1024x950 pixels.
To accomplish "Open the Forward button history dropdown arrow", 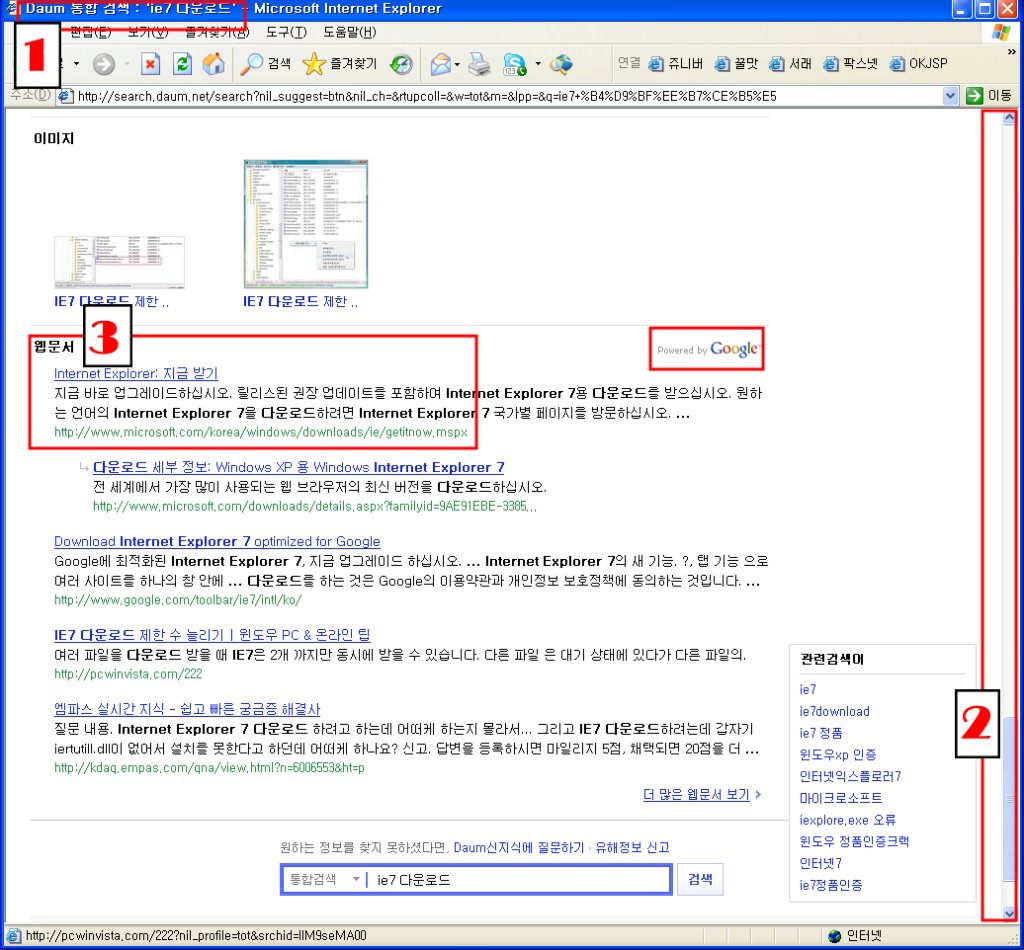I will point(127,63).
